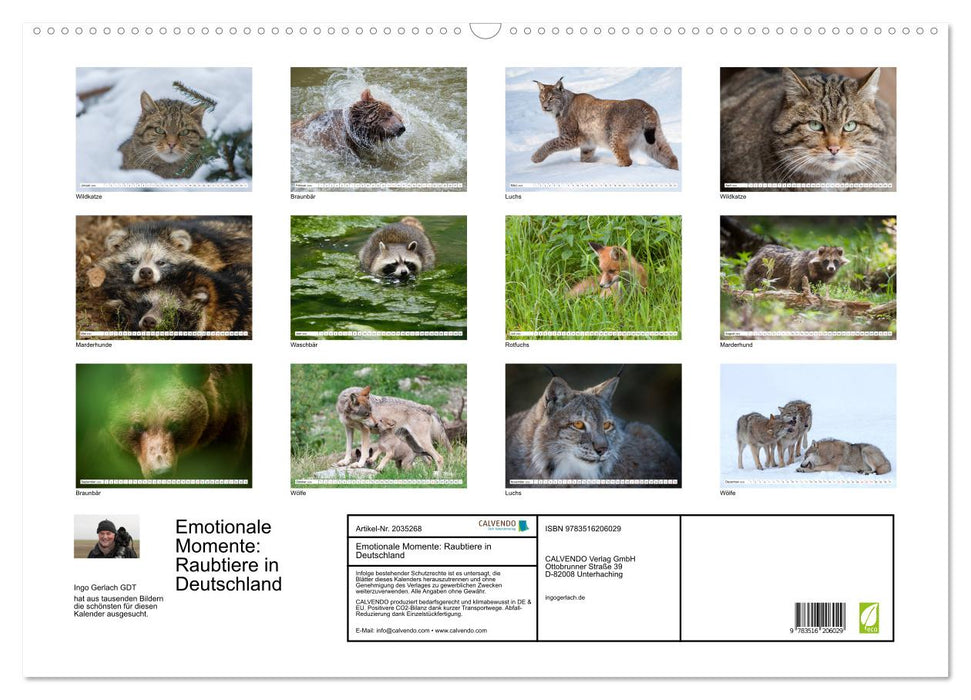Select the Marderhunde group photo
971x700 pixels.
coord(163,277)
